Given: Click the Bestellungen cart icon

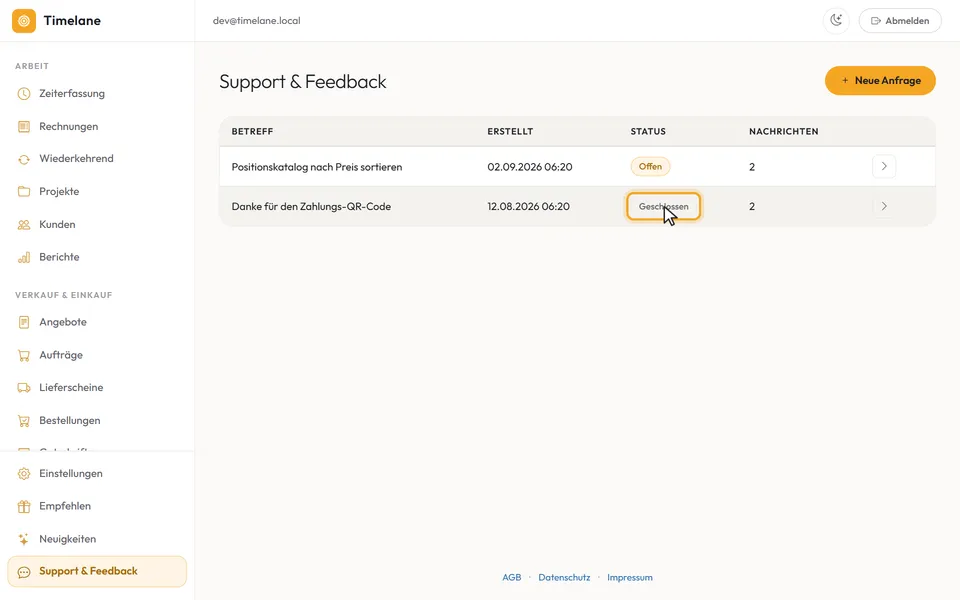Looking at the screenshot, I should (24, 421).
